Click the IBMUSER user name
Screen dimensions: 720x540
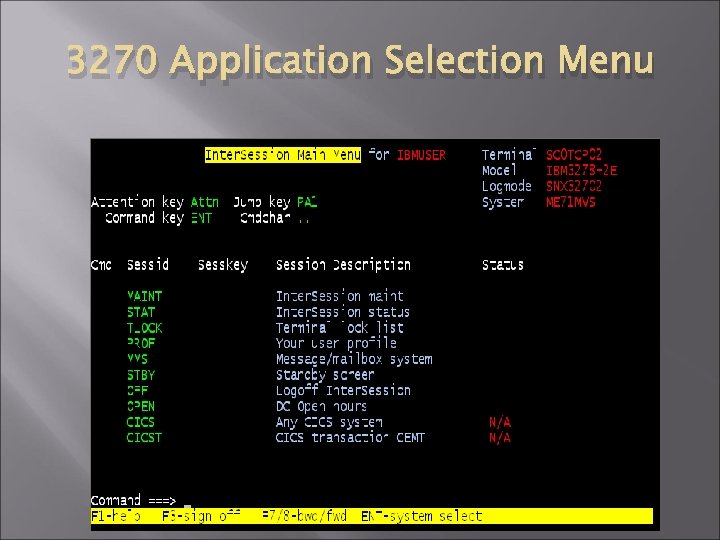tap(422, 155)
